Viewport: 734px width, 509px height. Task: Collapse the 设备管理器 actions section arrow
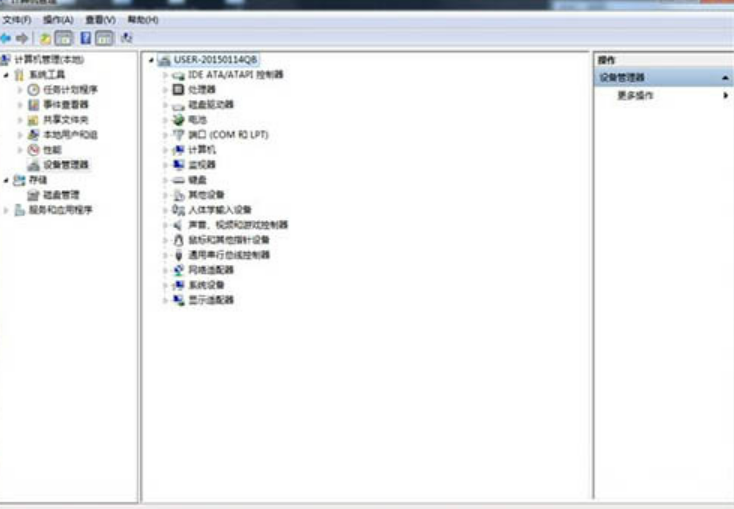coord(725,78)
